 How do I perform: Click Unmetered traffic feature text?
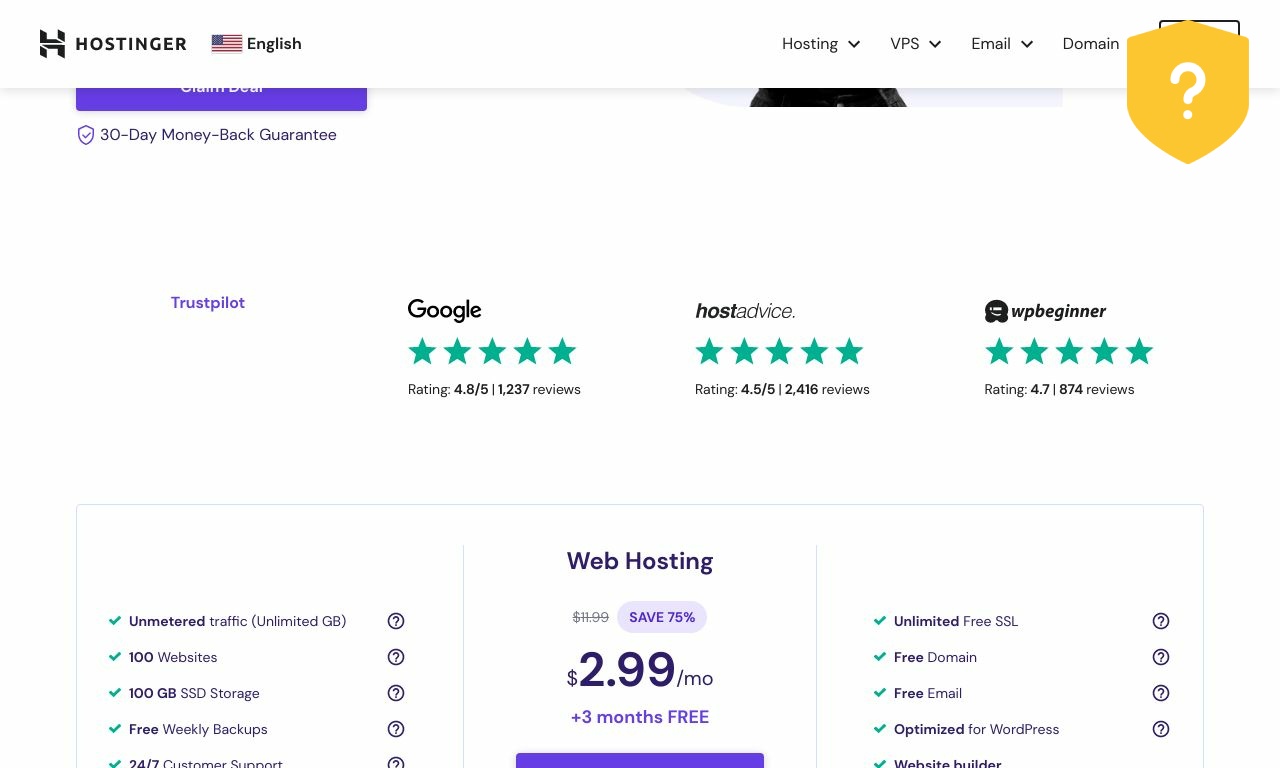coord(237,621)
